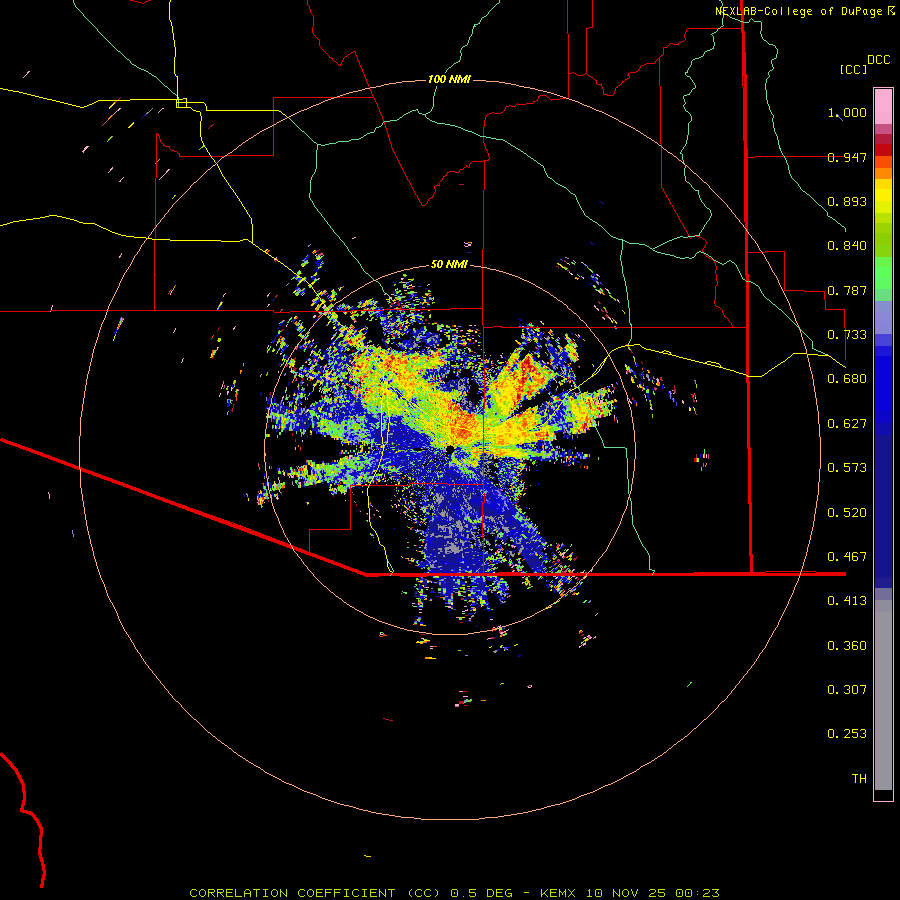Click the 0.520 scale value
The image size is (900, 900).
click(847, 513)
